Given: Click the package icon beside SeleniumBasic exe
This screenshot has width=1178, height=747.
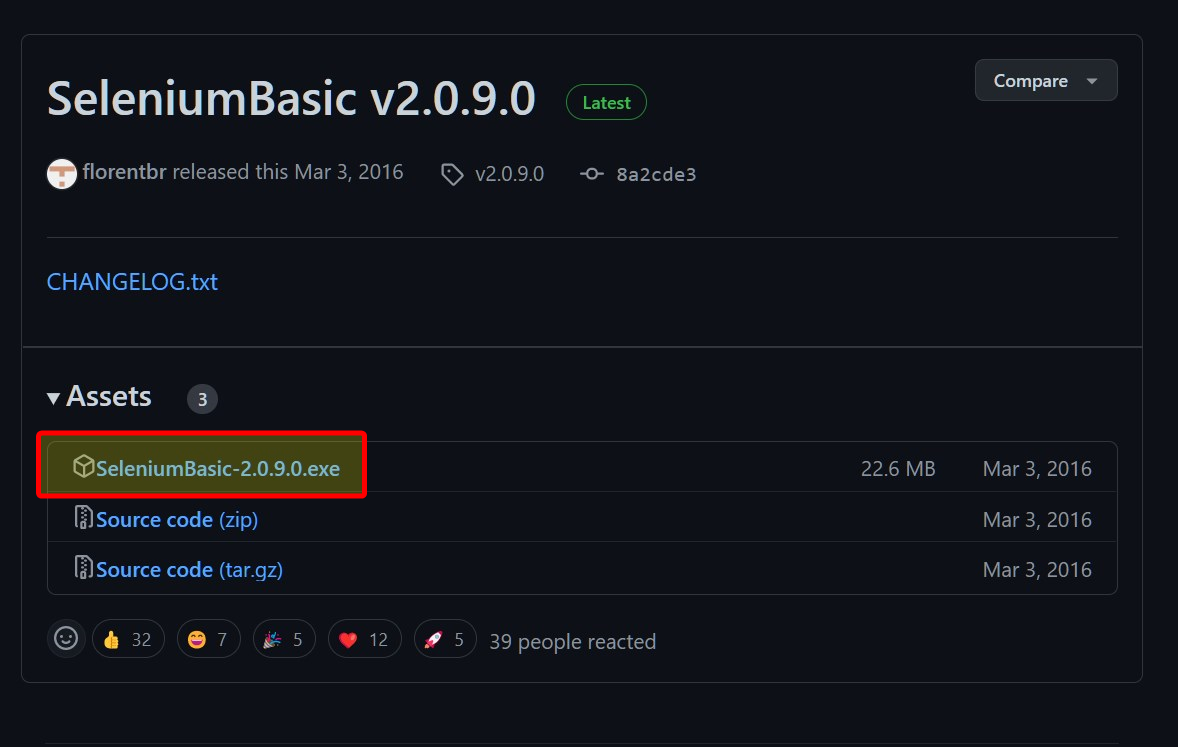Looking at the screenshot, I should (83, 467).
